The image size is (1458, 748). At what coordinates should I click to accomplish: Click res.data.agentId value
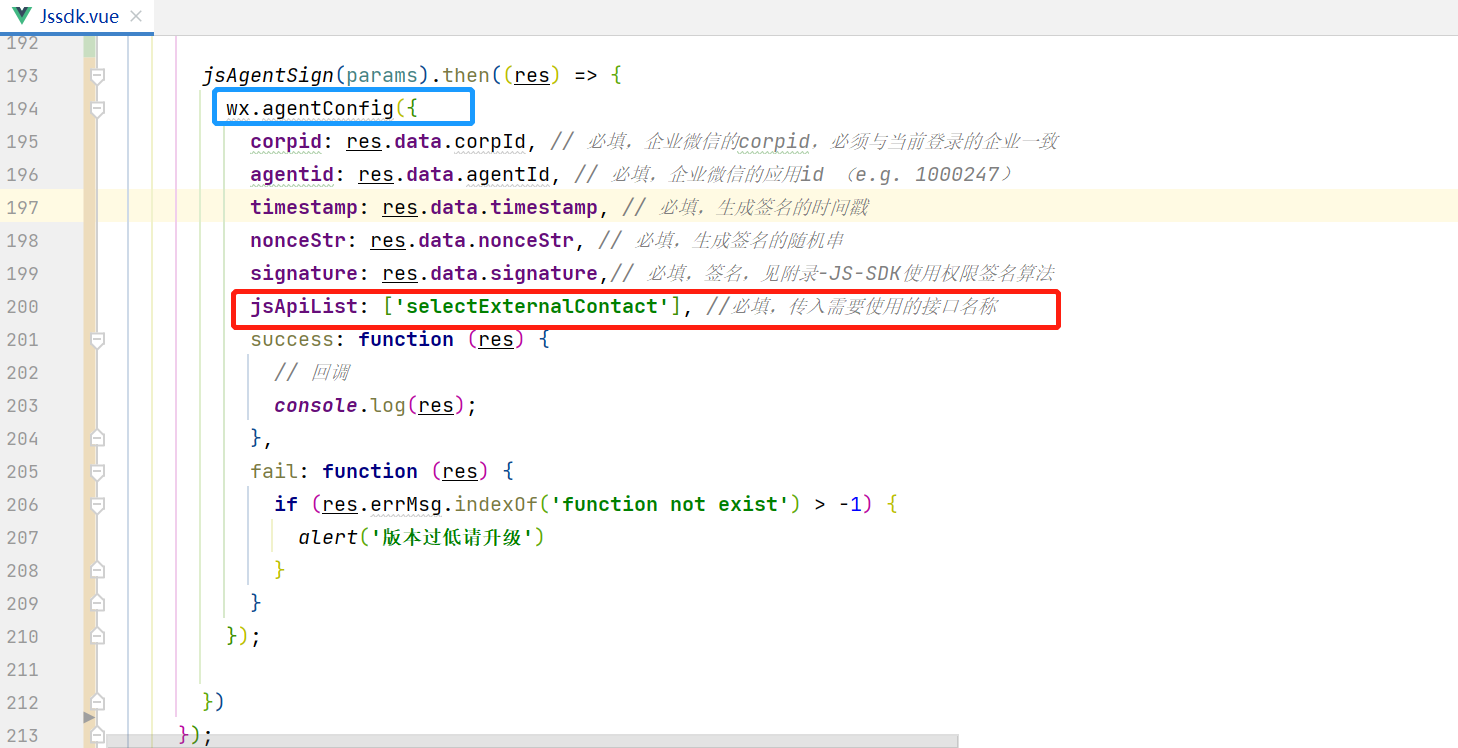click(454, 174)
